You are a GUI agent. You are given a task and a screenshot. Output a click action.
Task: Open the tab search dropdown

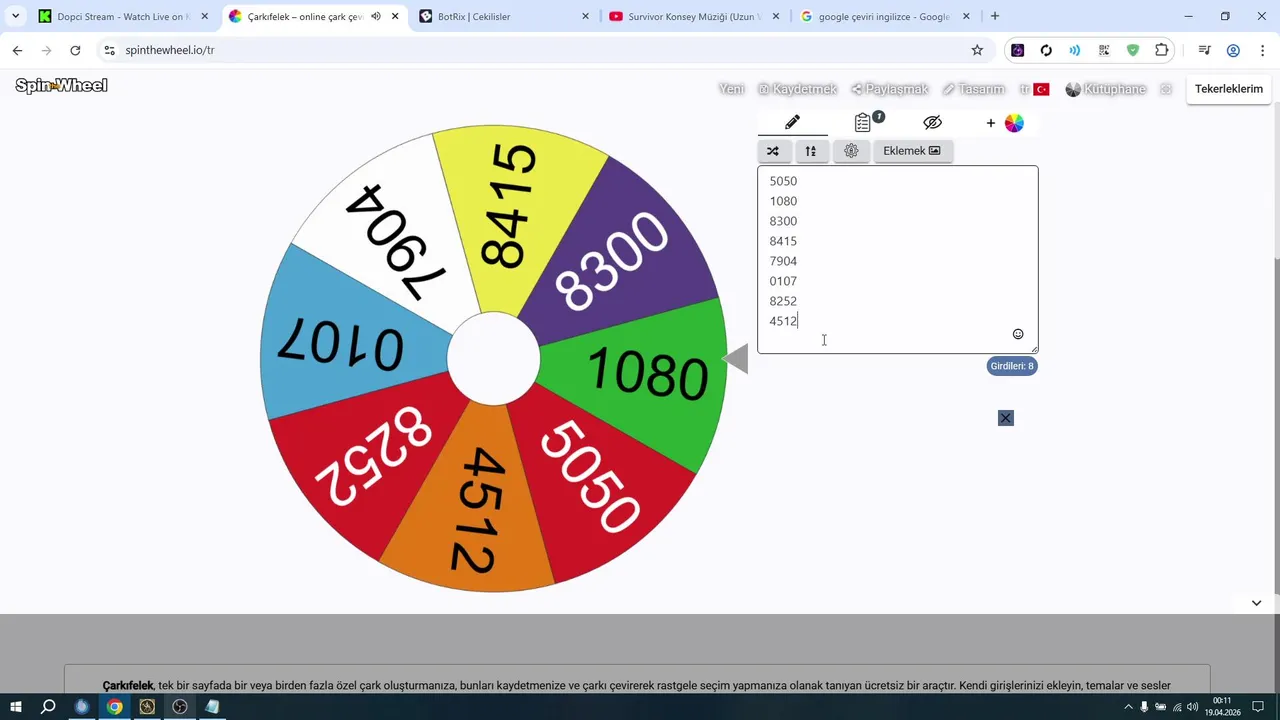point(15,16)
